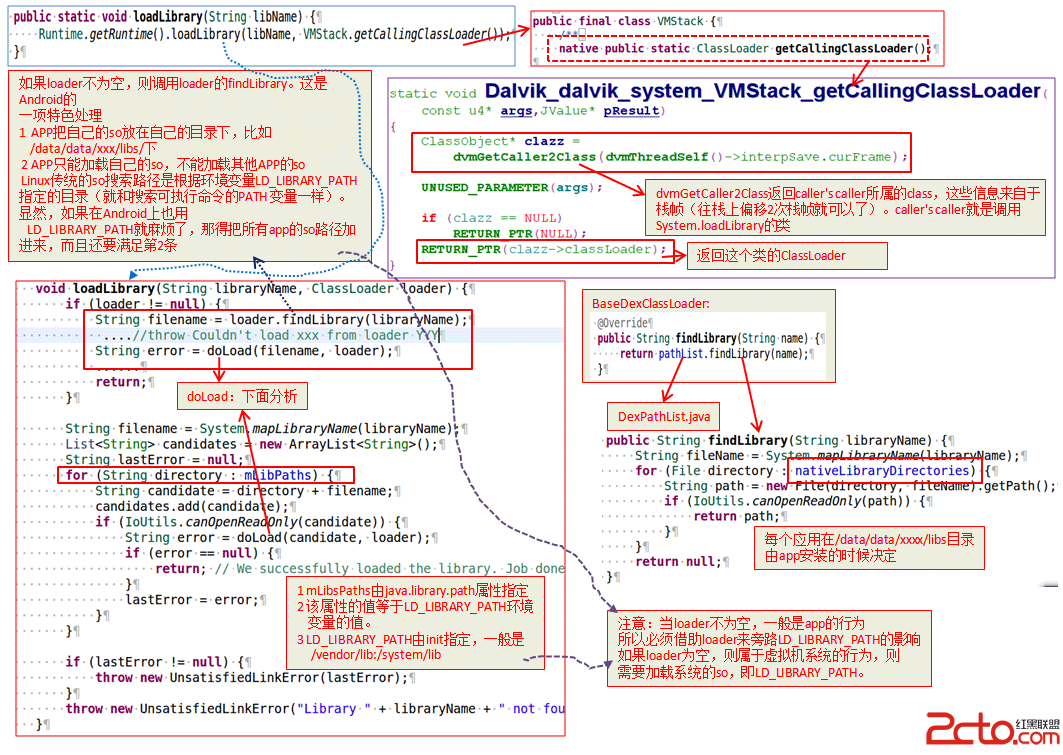1063x755 pixels.
Task: Click the 'public static void loadLibrary(String libName)' line
Action: [168, 16]
